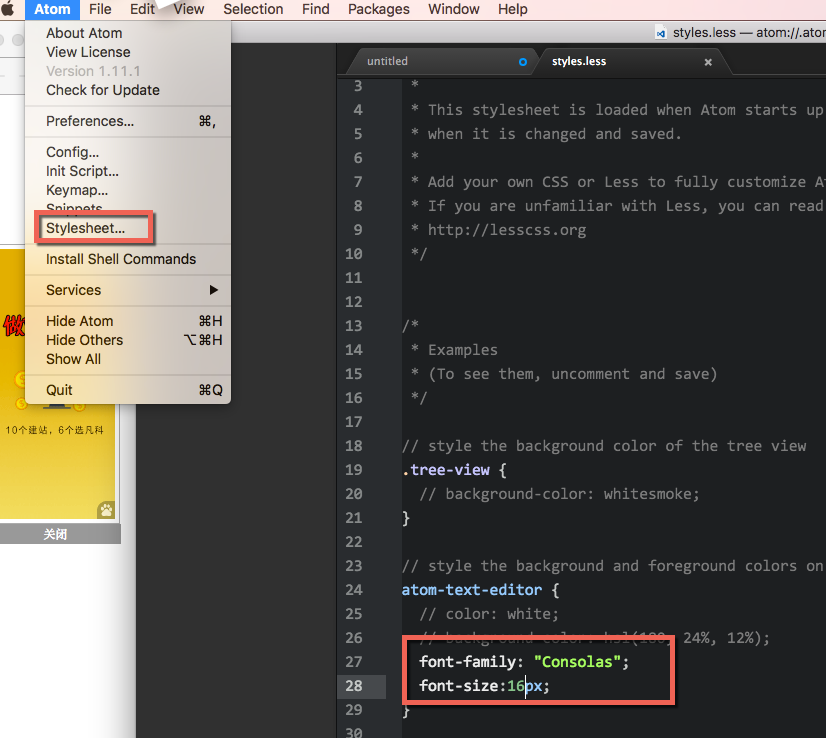Open the Selection menu
Viewport: 826px width, 738px height.
253,9
